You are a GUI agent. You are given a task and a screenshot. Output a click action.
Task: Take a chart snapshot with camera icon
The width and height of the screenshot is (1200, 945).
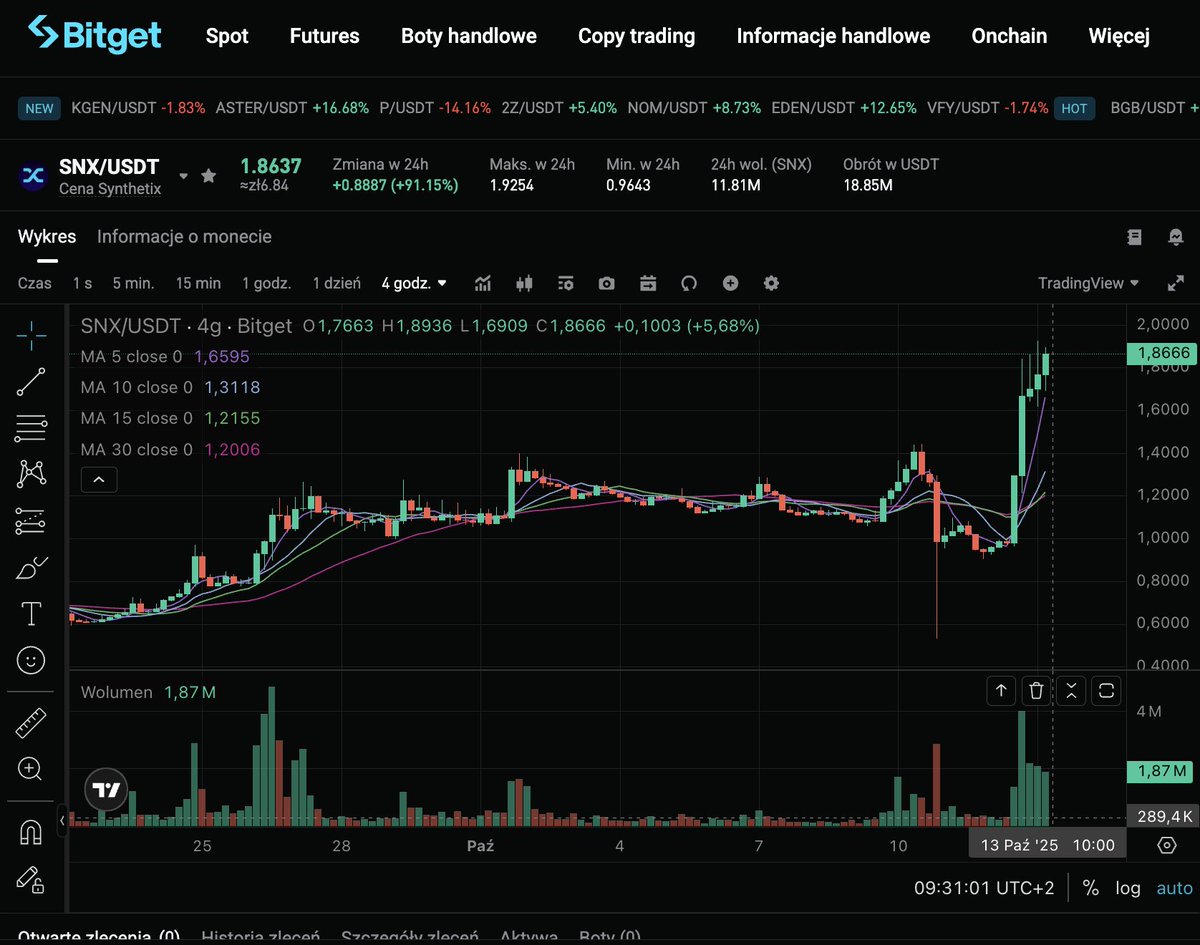[607, 283]
